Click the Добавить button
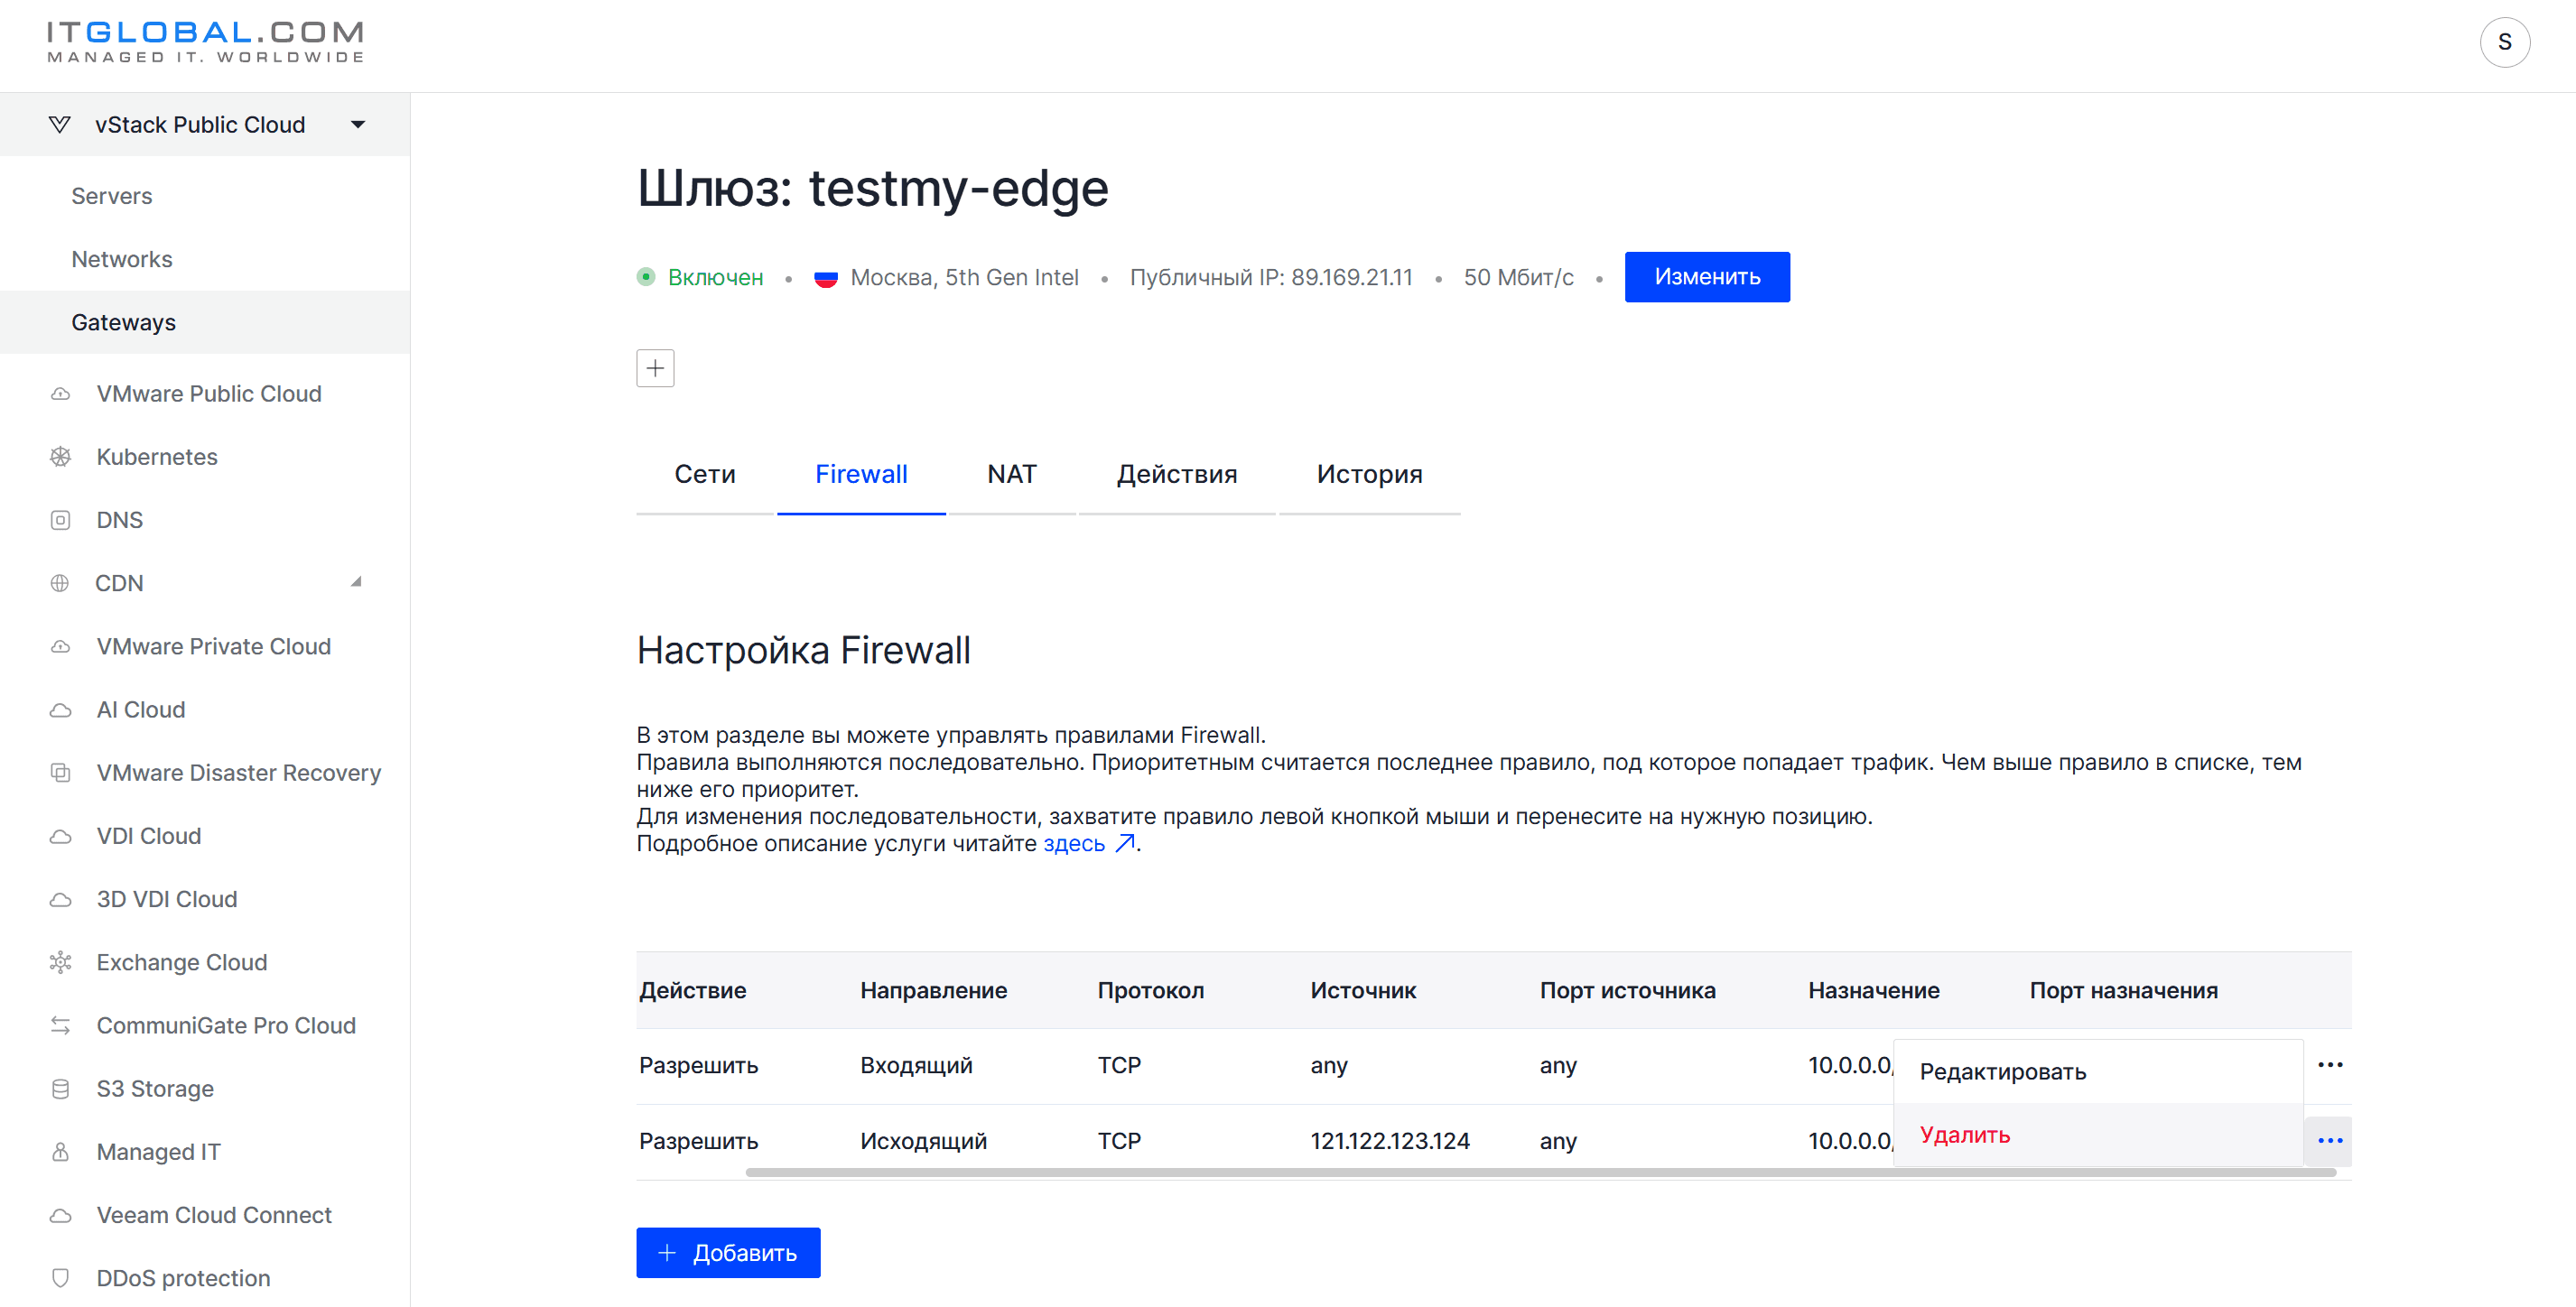The width and height of the screenshot is (2576, 1307). click(728, 1253)
